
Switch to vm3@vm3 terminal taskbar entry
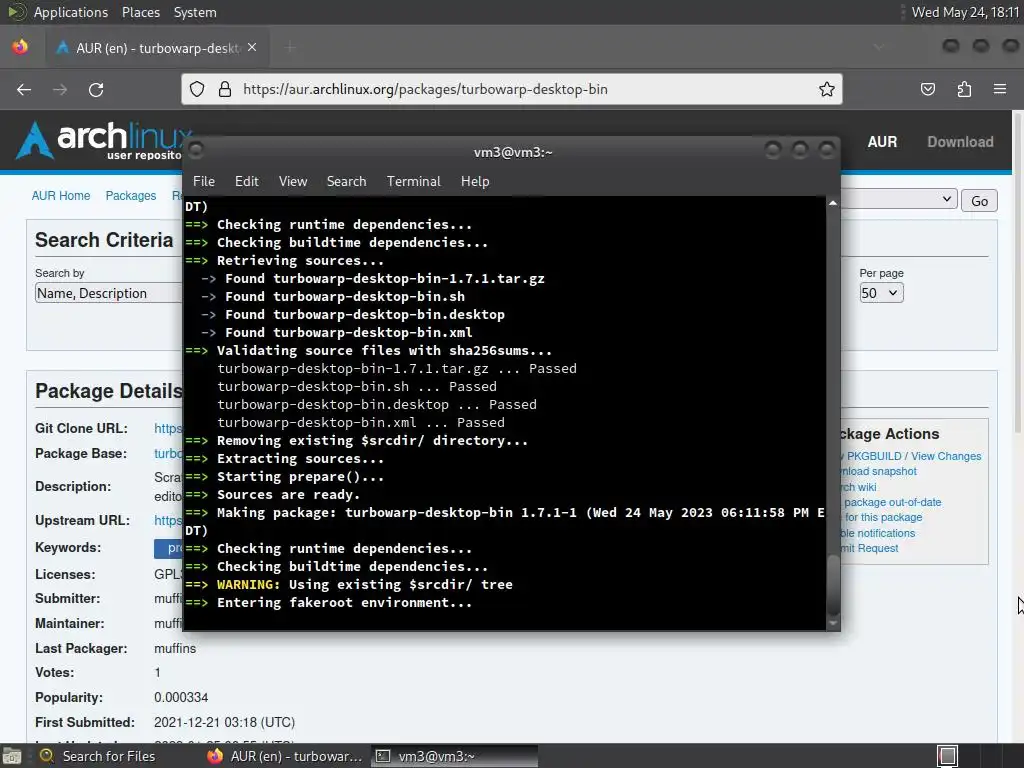click(x=455, y=756)
